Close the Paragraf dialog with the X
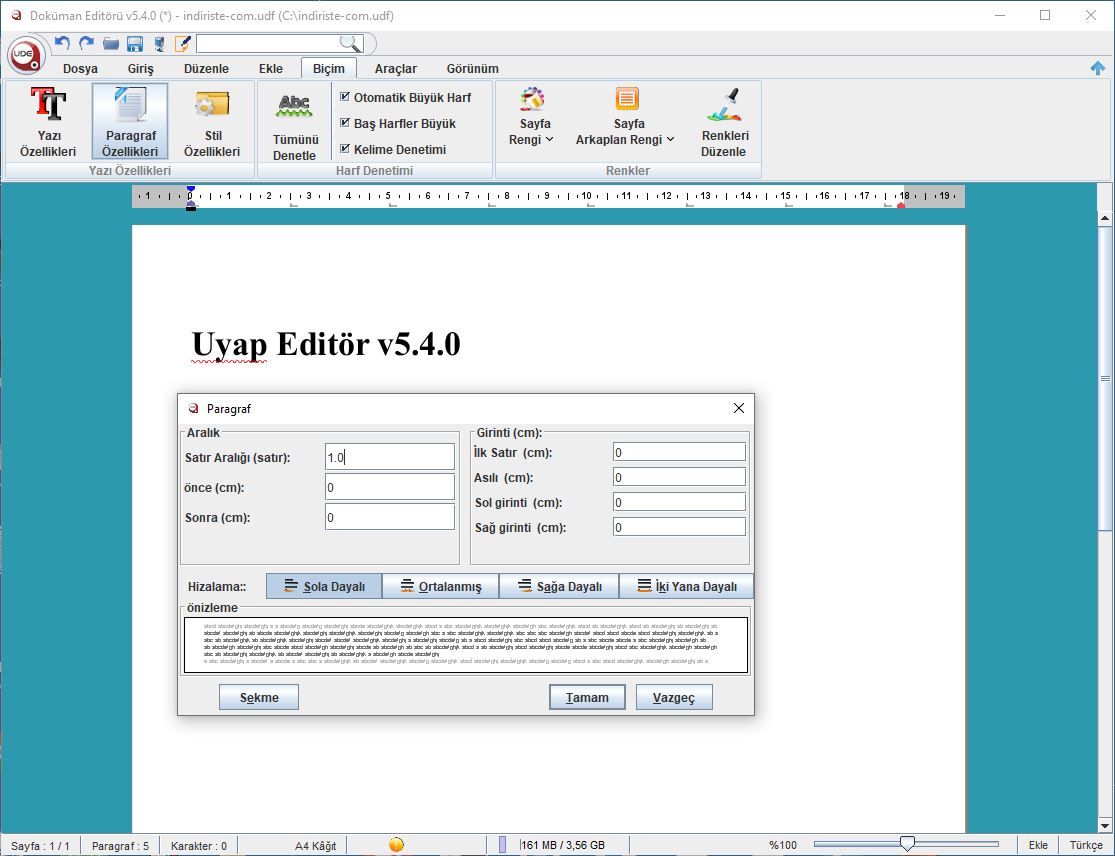 739,408
